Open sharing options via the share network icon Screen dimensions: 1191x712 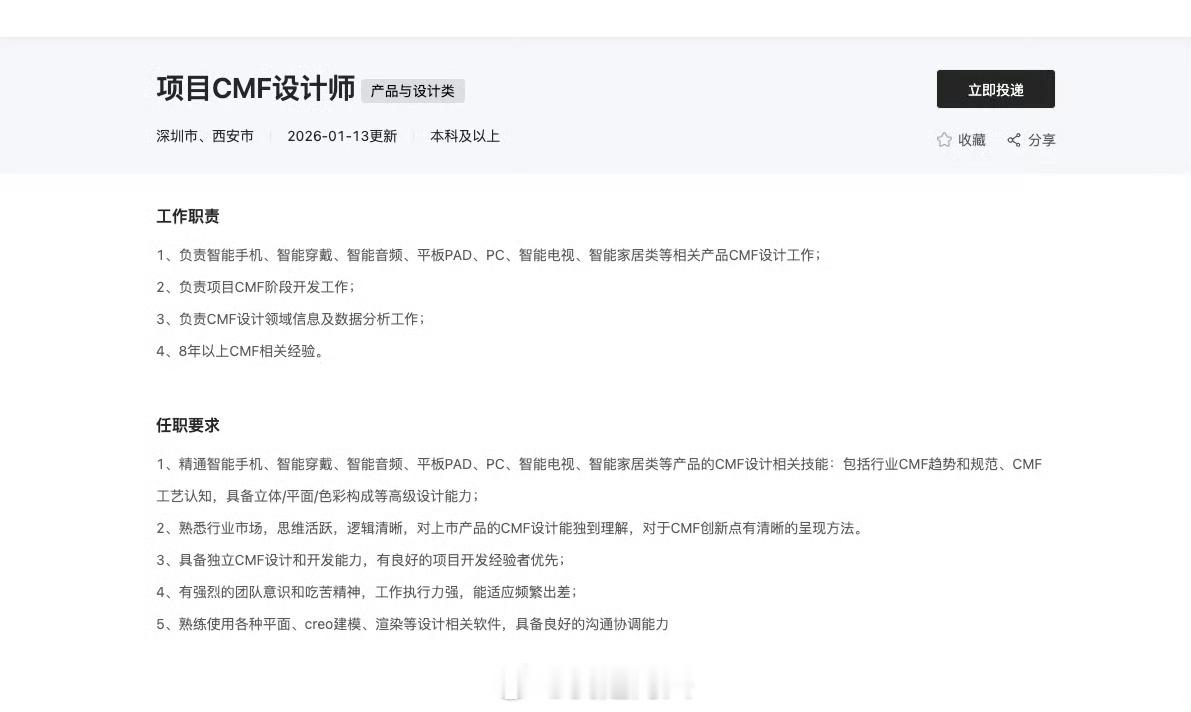[x=1014, y=140]
